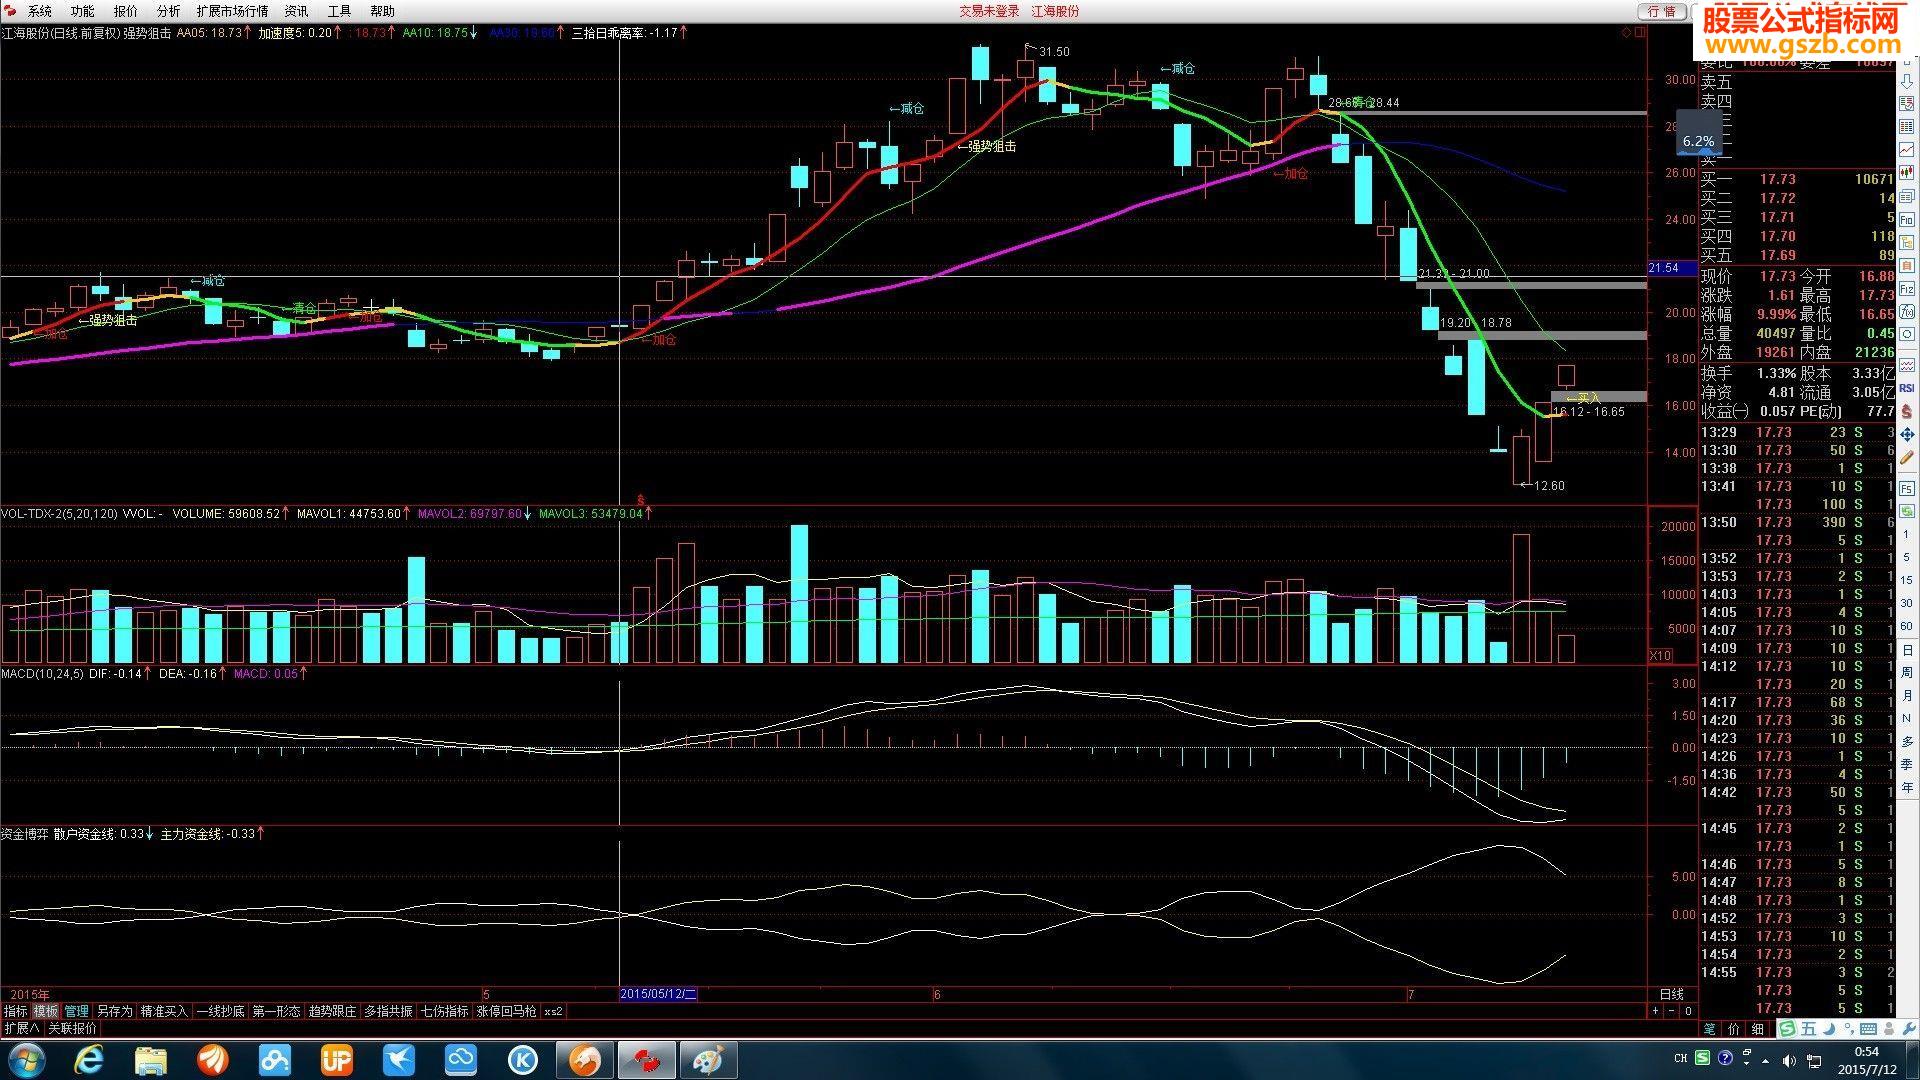The image size is (1920, 1080).
Task: Open the 扩展市场行情 menu
Action: 232,11
